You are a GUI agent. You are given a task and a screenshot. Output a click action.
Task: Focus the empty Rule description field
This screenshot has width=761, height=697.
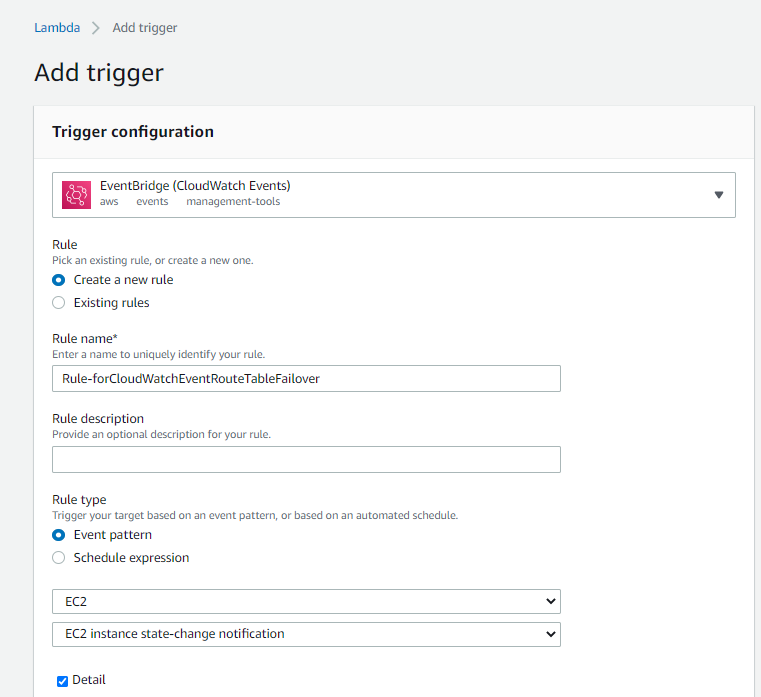(306, 459)
